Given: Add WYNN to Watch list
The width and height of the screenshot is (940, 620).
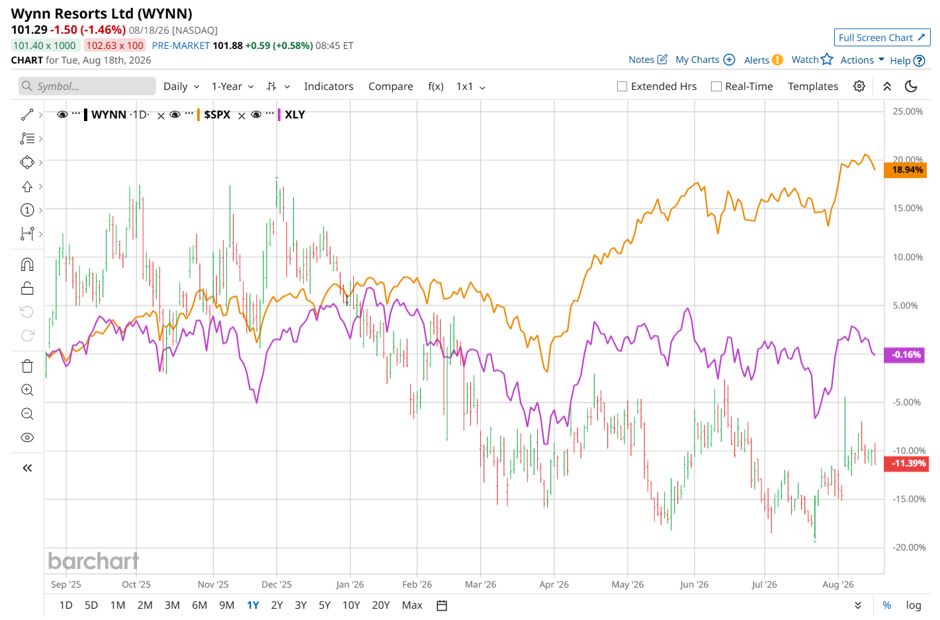Looking at the screenshot, I should [x=812, y=59].
